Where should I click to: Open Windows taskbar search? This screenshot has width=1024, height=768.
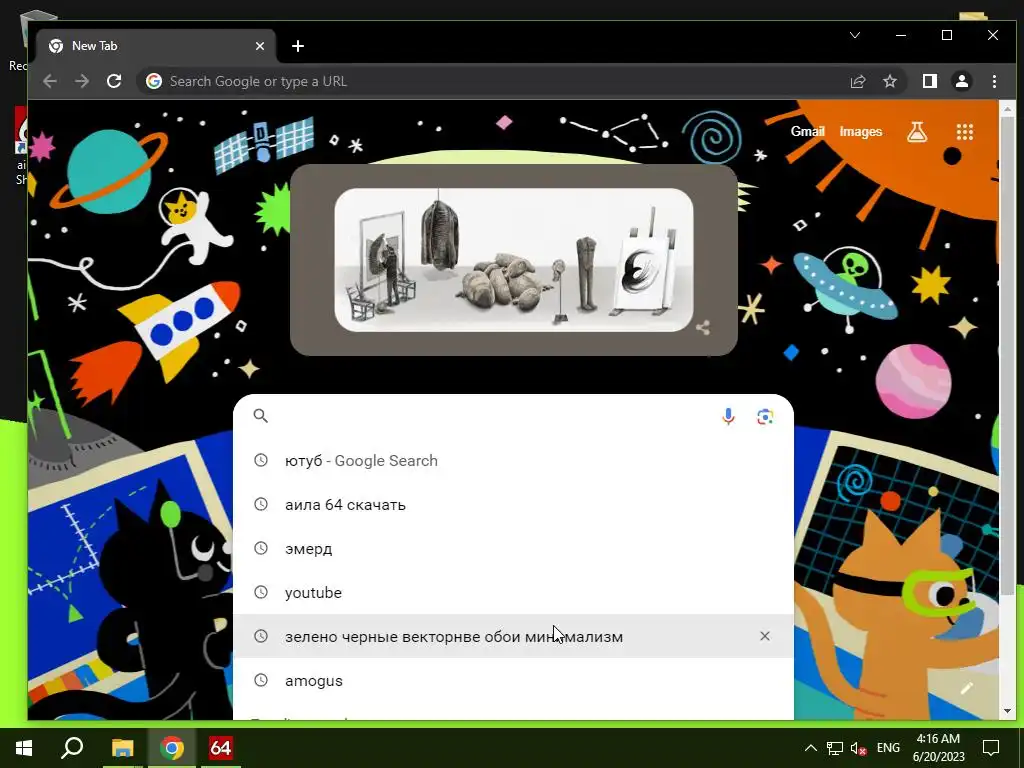72,748
